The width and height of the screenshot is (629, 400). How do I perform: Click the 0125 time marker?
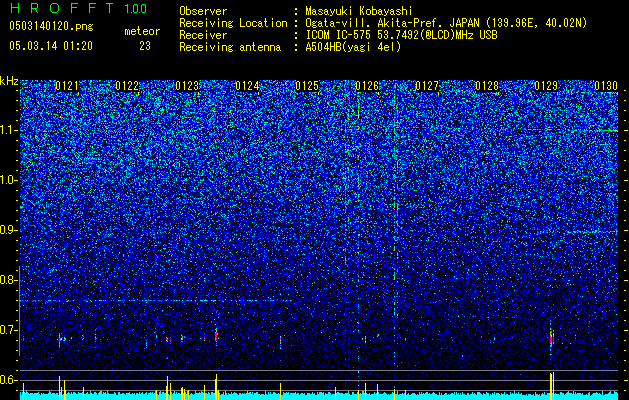307,86
